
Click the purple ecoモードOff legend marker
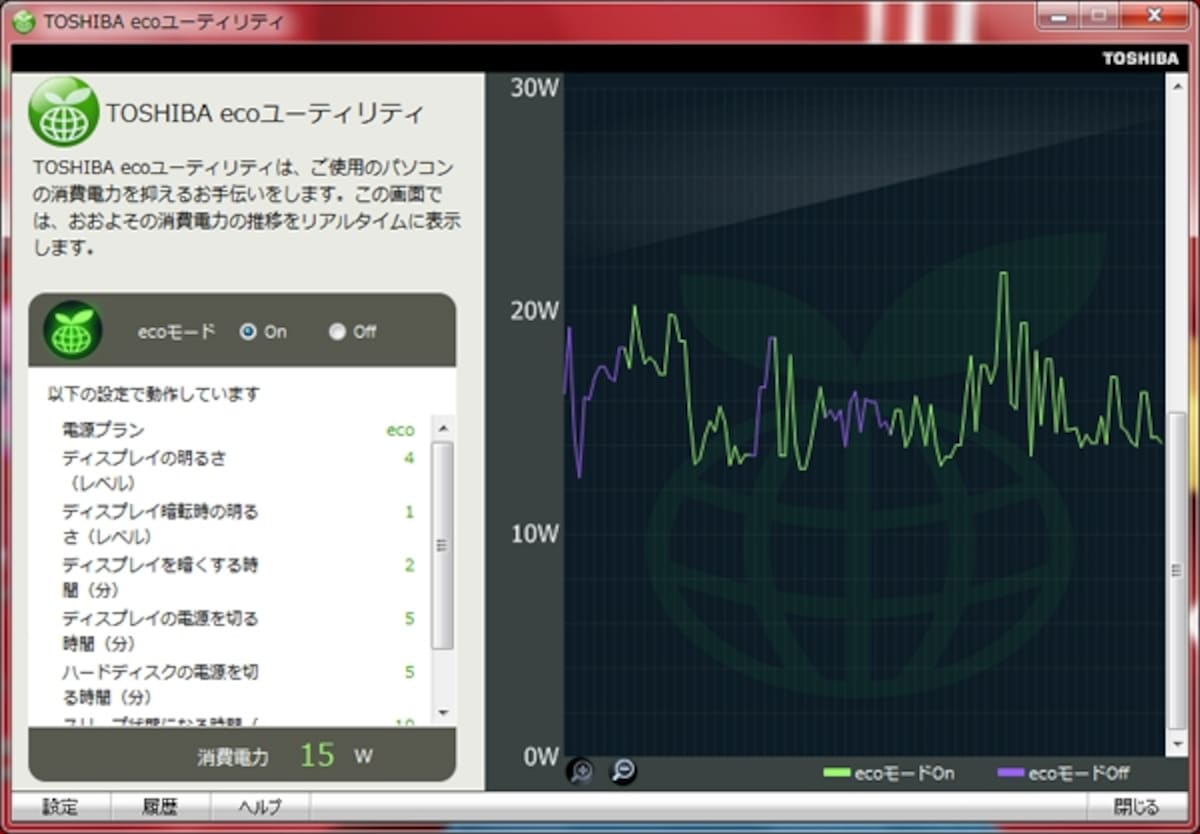coord(1011,773)
